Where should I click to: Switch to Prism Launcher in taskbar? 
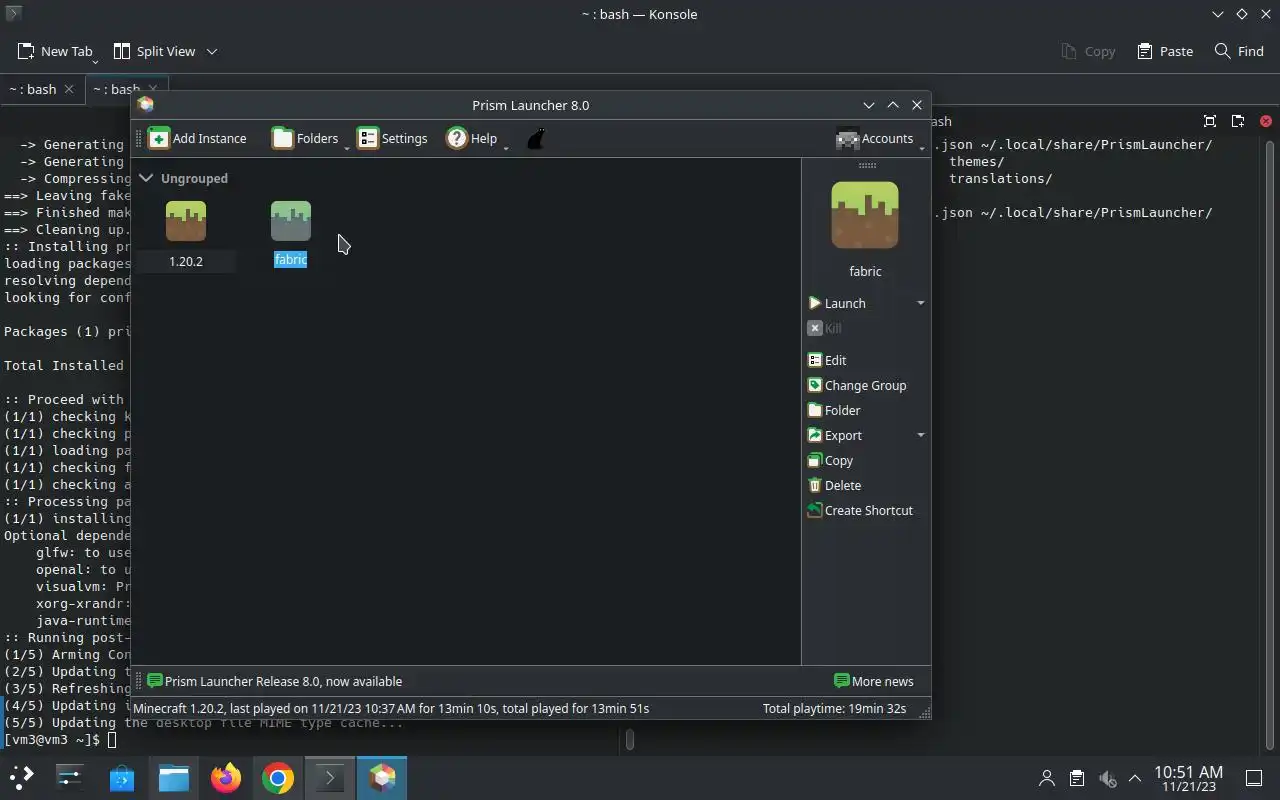pos(382,777)
